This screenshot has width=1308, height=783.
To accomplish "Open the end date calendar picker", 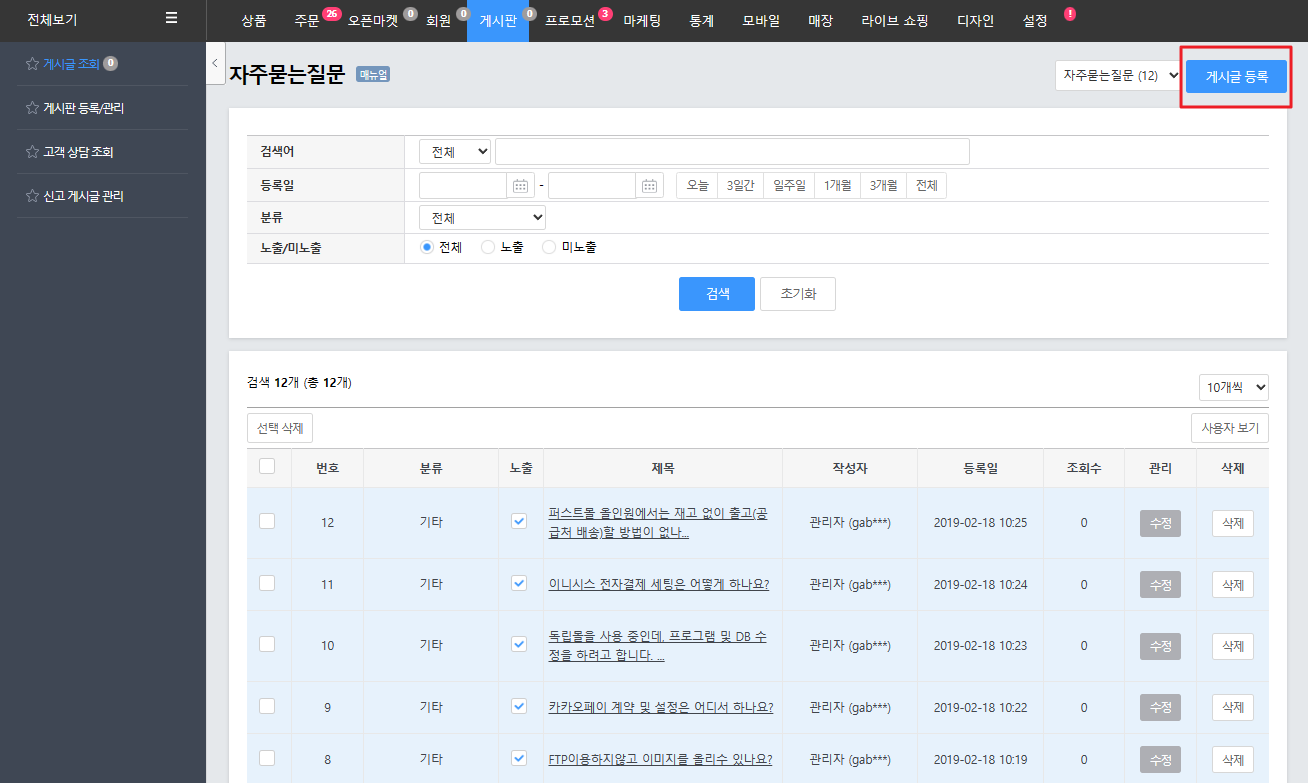I will [650, 186].
